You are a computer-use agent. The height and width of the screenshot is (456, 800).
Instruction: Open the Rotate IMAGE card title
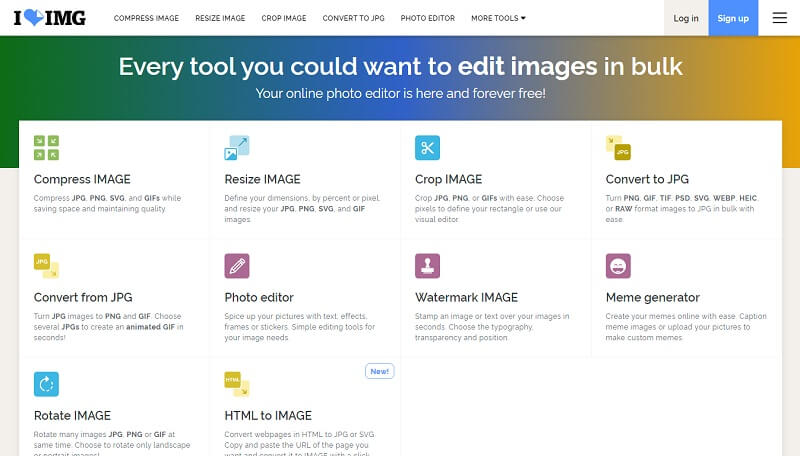click(x=72, y=416)
